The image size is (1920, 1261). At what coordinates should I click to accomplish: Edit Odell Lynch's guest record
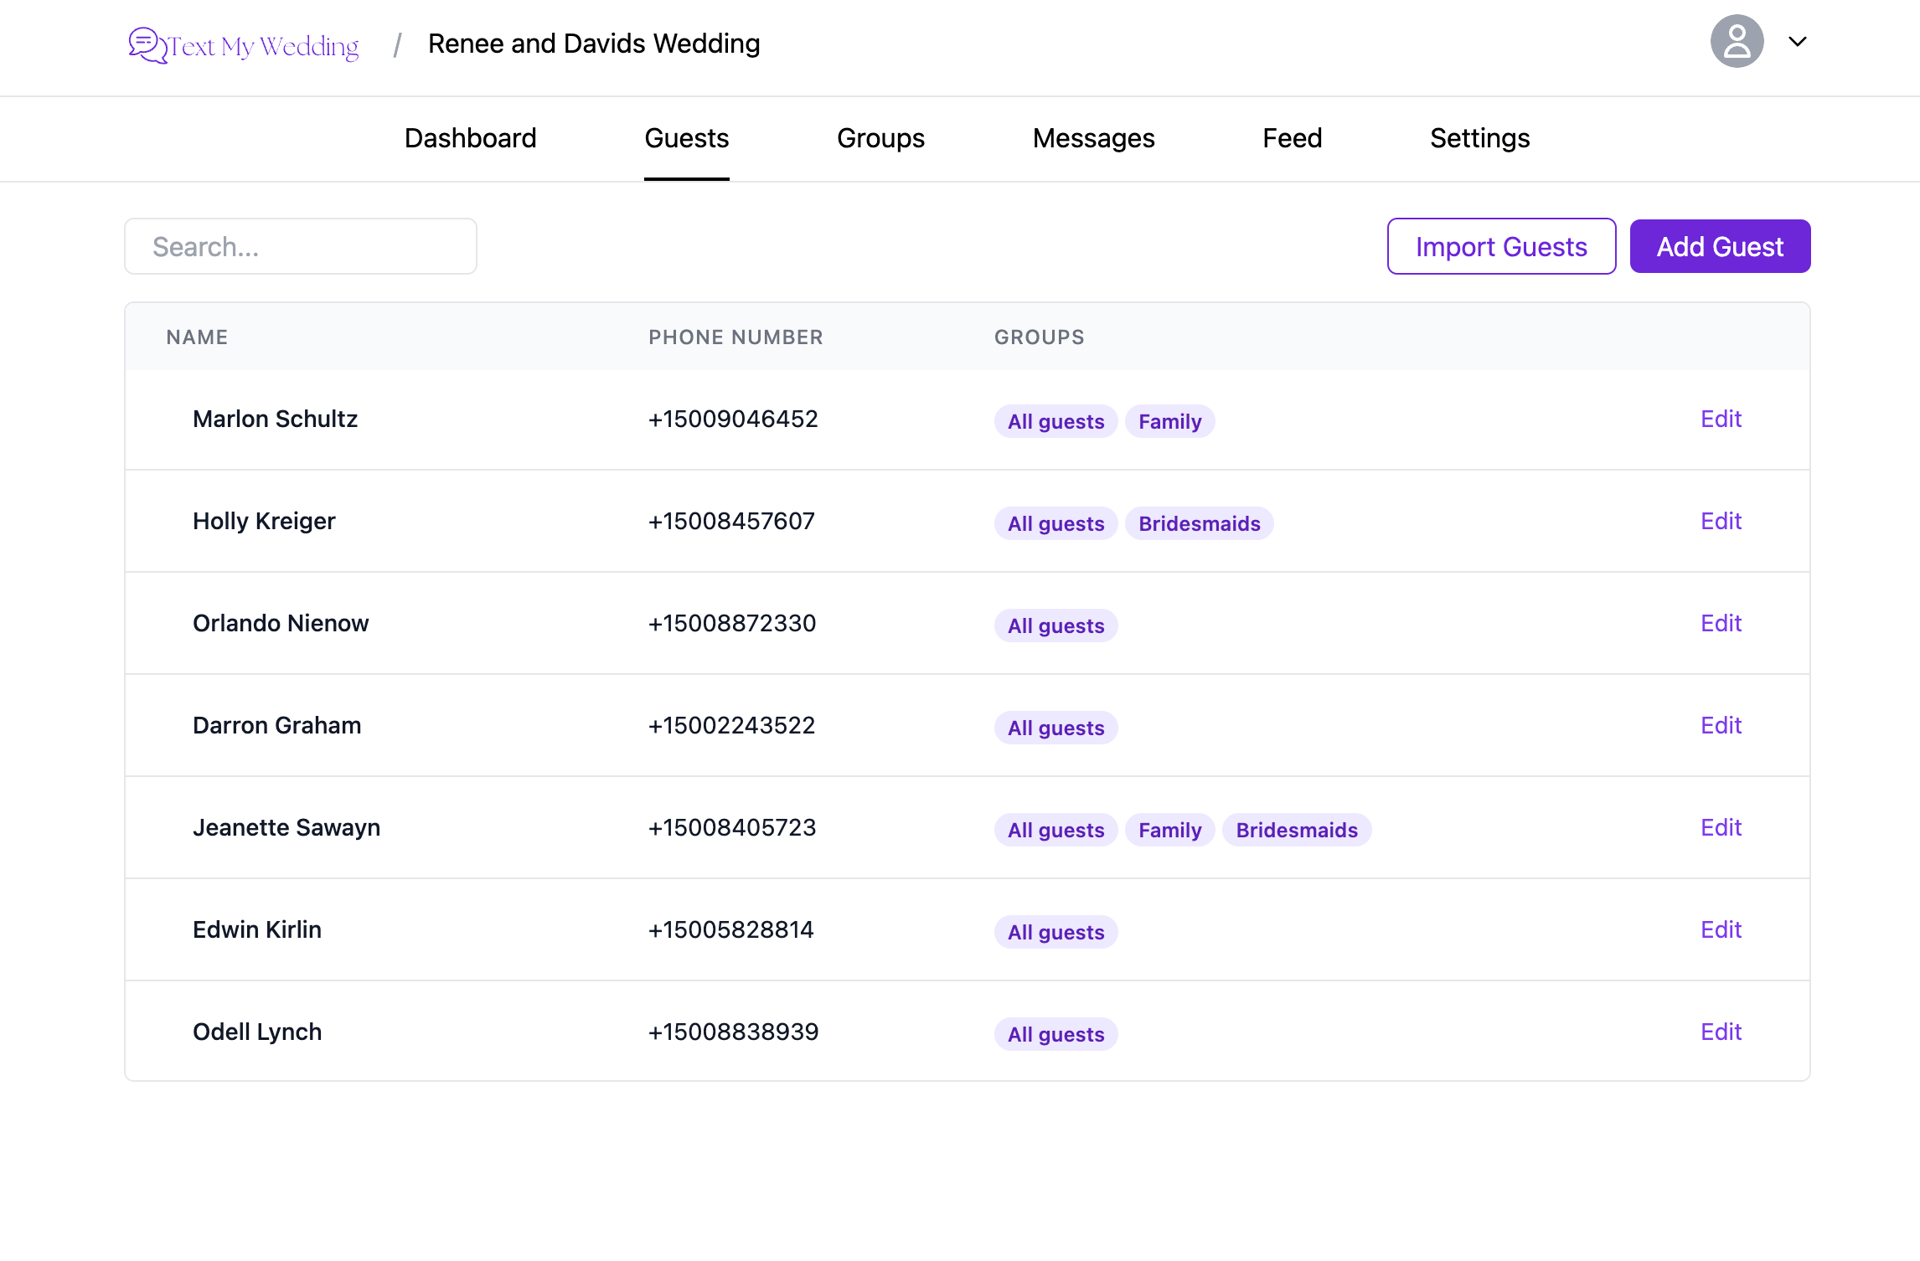pyautogui.click(x=1720, y=1031)
